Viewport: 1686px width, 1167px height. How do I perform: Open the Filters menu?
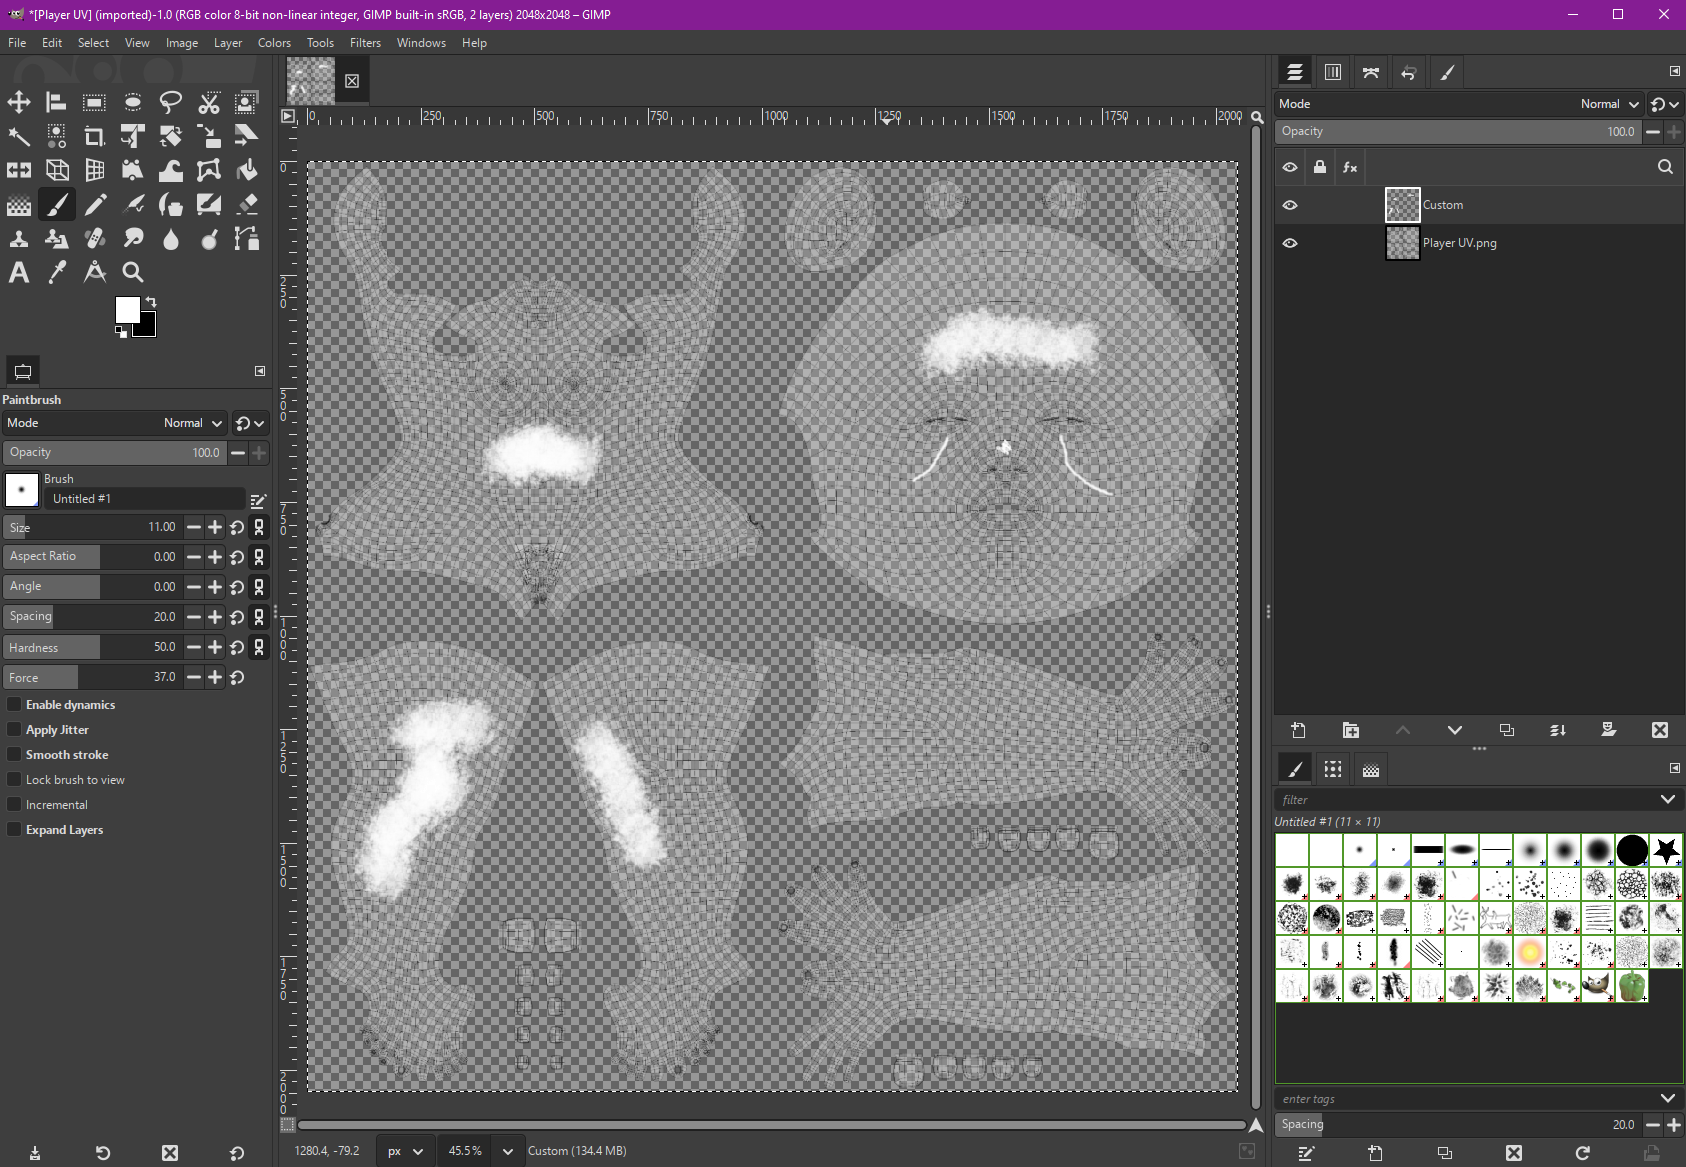click(365, 43)
